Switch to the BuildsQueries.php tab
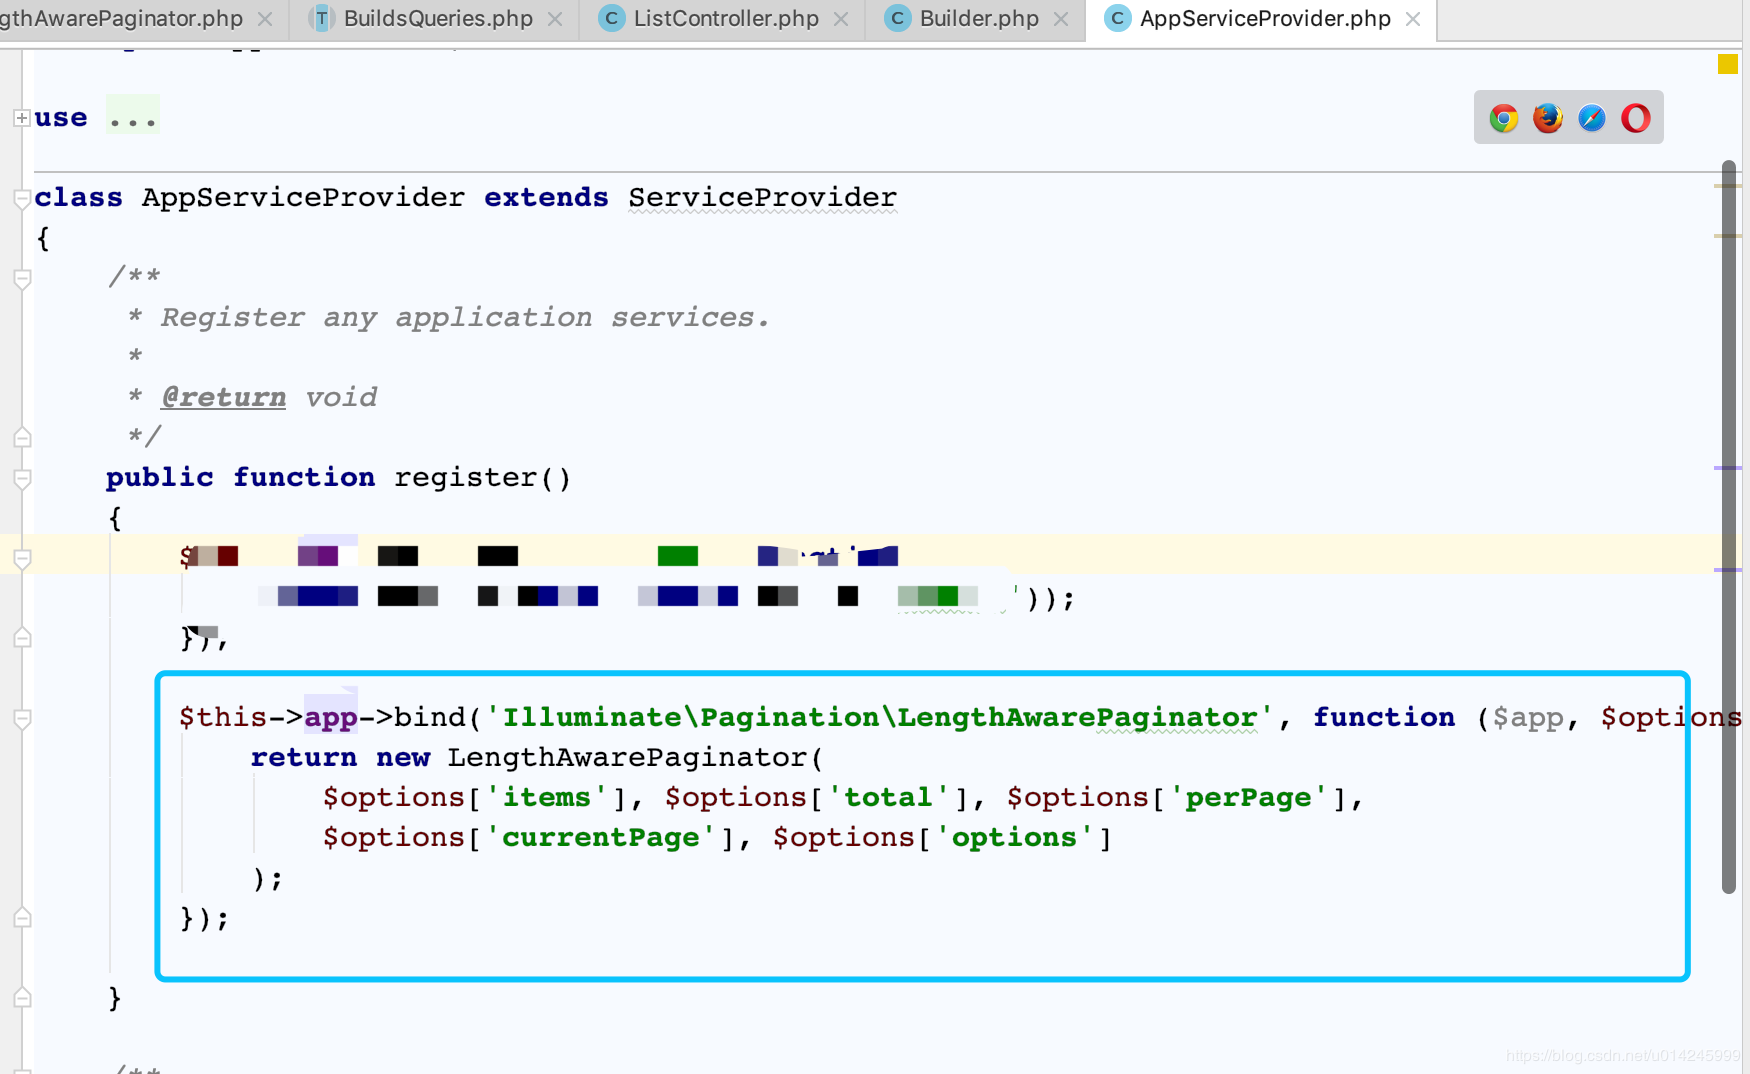 (436, 19)
